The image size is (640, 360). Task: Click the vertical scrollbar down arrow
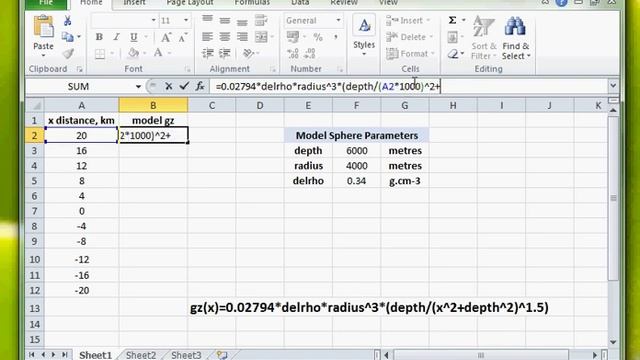click(x=613, y=342)
